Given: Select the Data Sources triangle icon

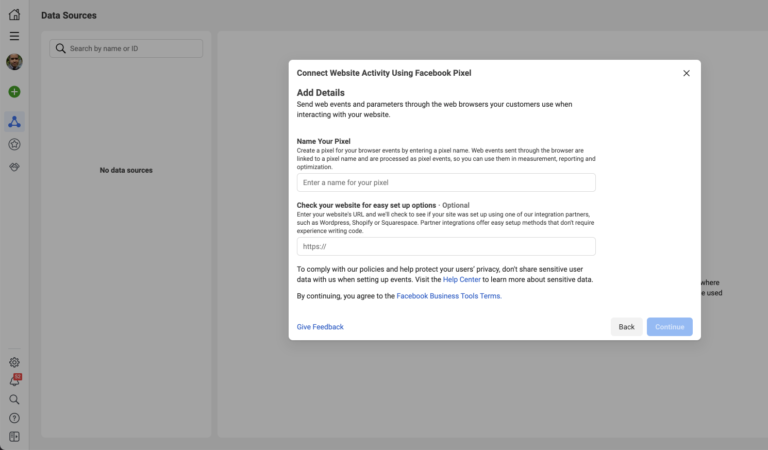Looking at the screenshot, I should (x=14, y=121).
